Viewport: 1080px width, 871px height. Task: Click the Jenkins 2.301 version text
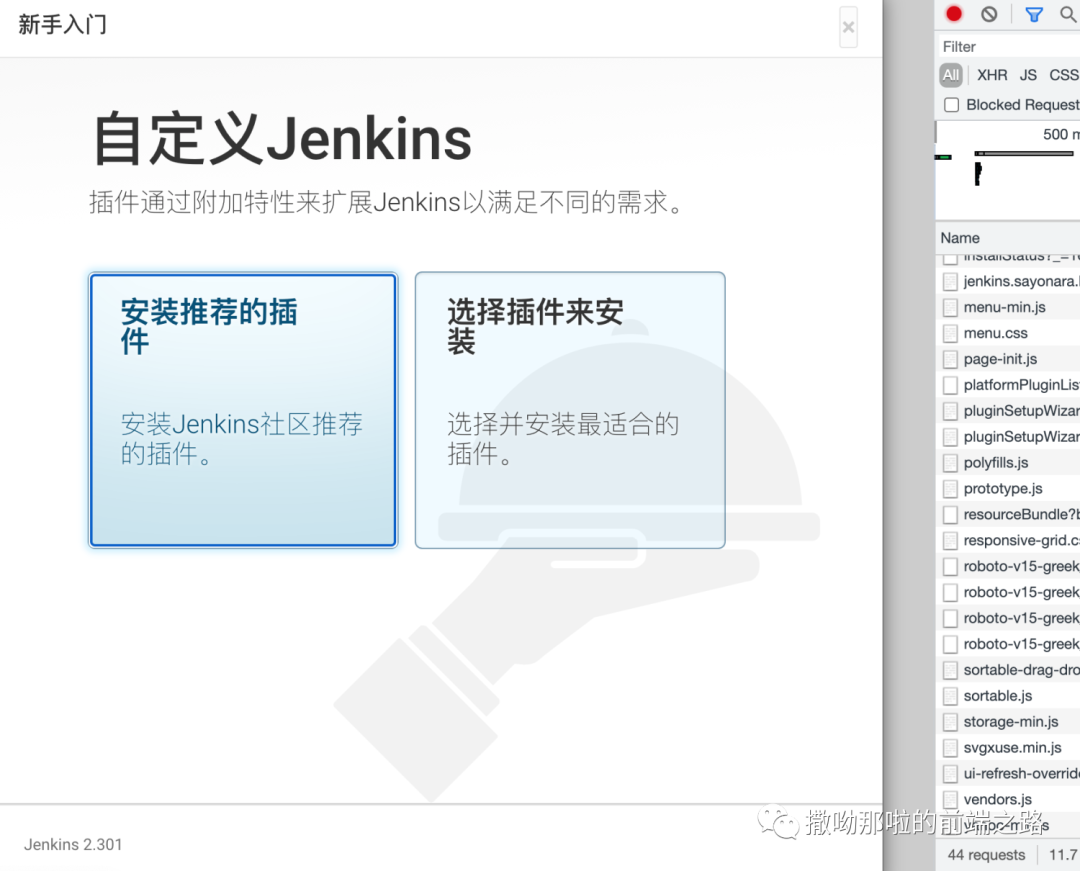(x=73, y=845)
